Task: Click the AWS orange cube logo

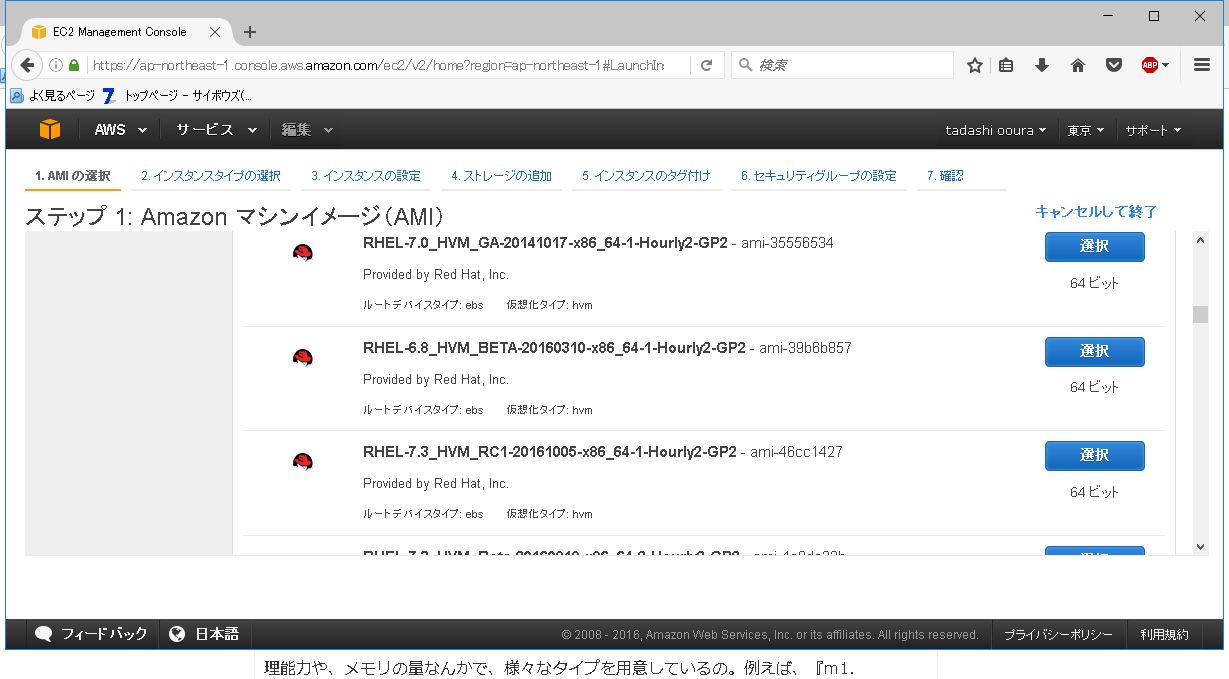Action: (50, 129)
